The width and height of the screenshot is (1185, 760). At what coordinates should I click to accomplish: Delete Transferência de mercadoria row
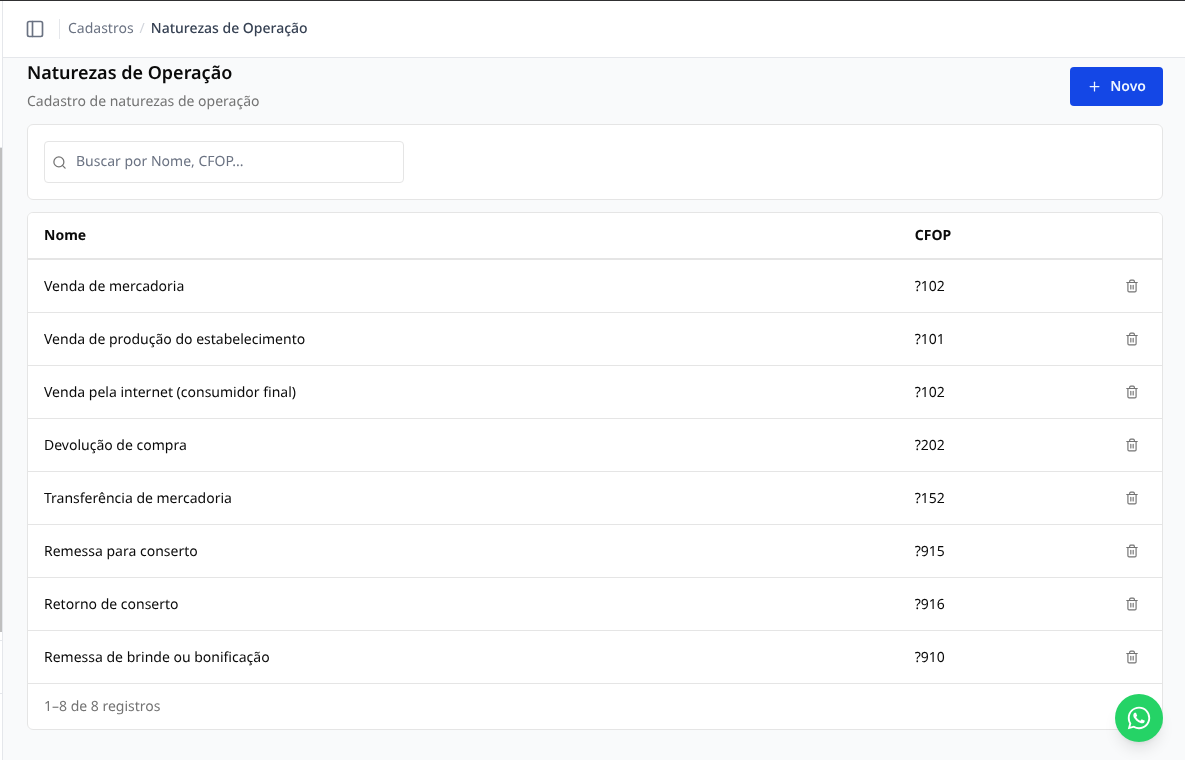pyautogui.click(x=1131, y=498)
